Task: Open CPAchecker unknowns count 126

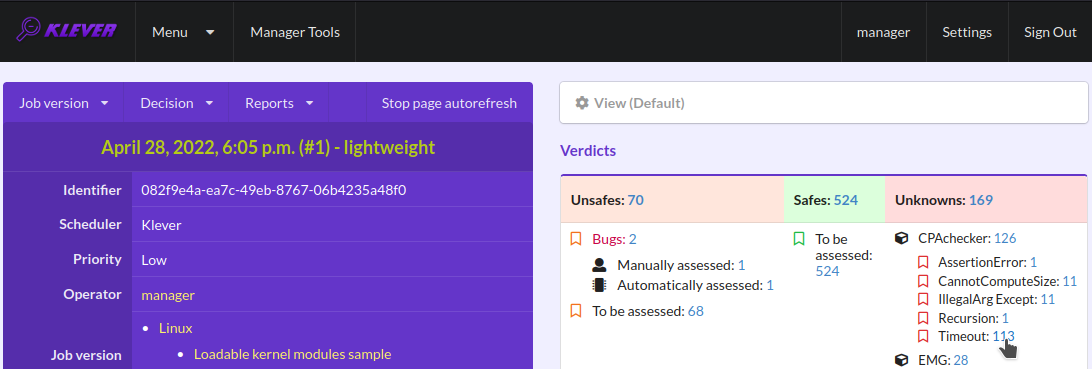Action: (1005, 238)
